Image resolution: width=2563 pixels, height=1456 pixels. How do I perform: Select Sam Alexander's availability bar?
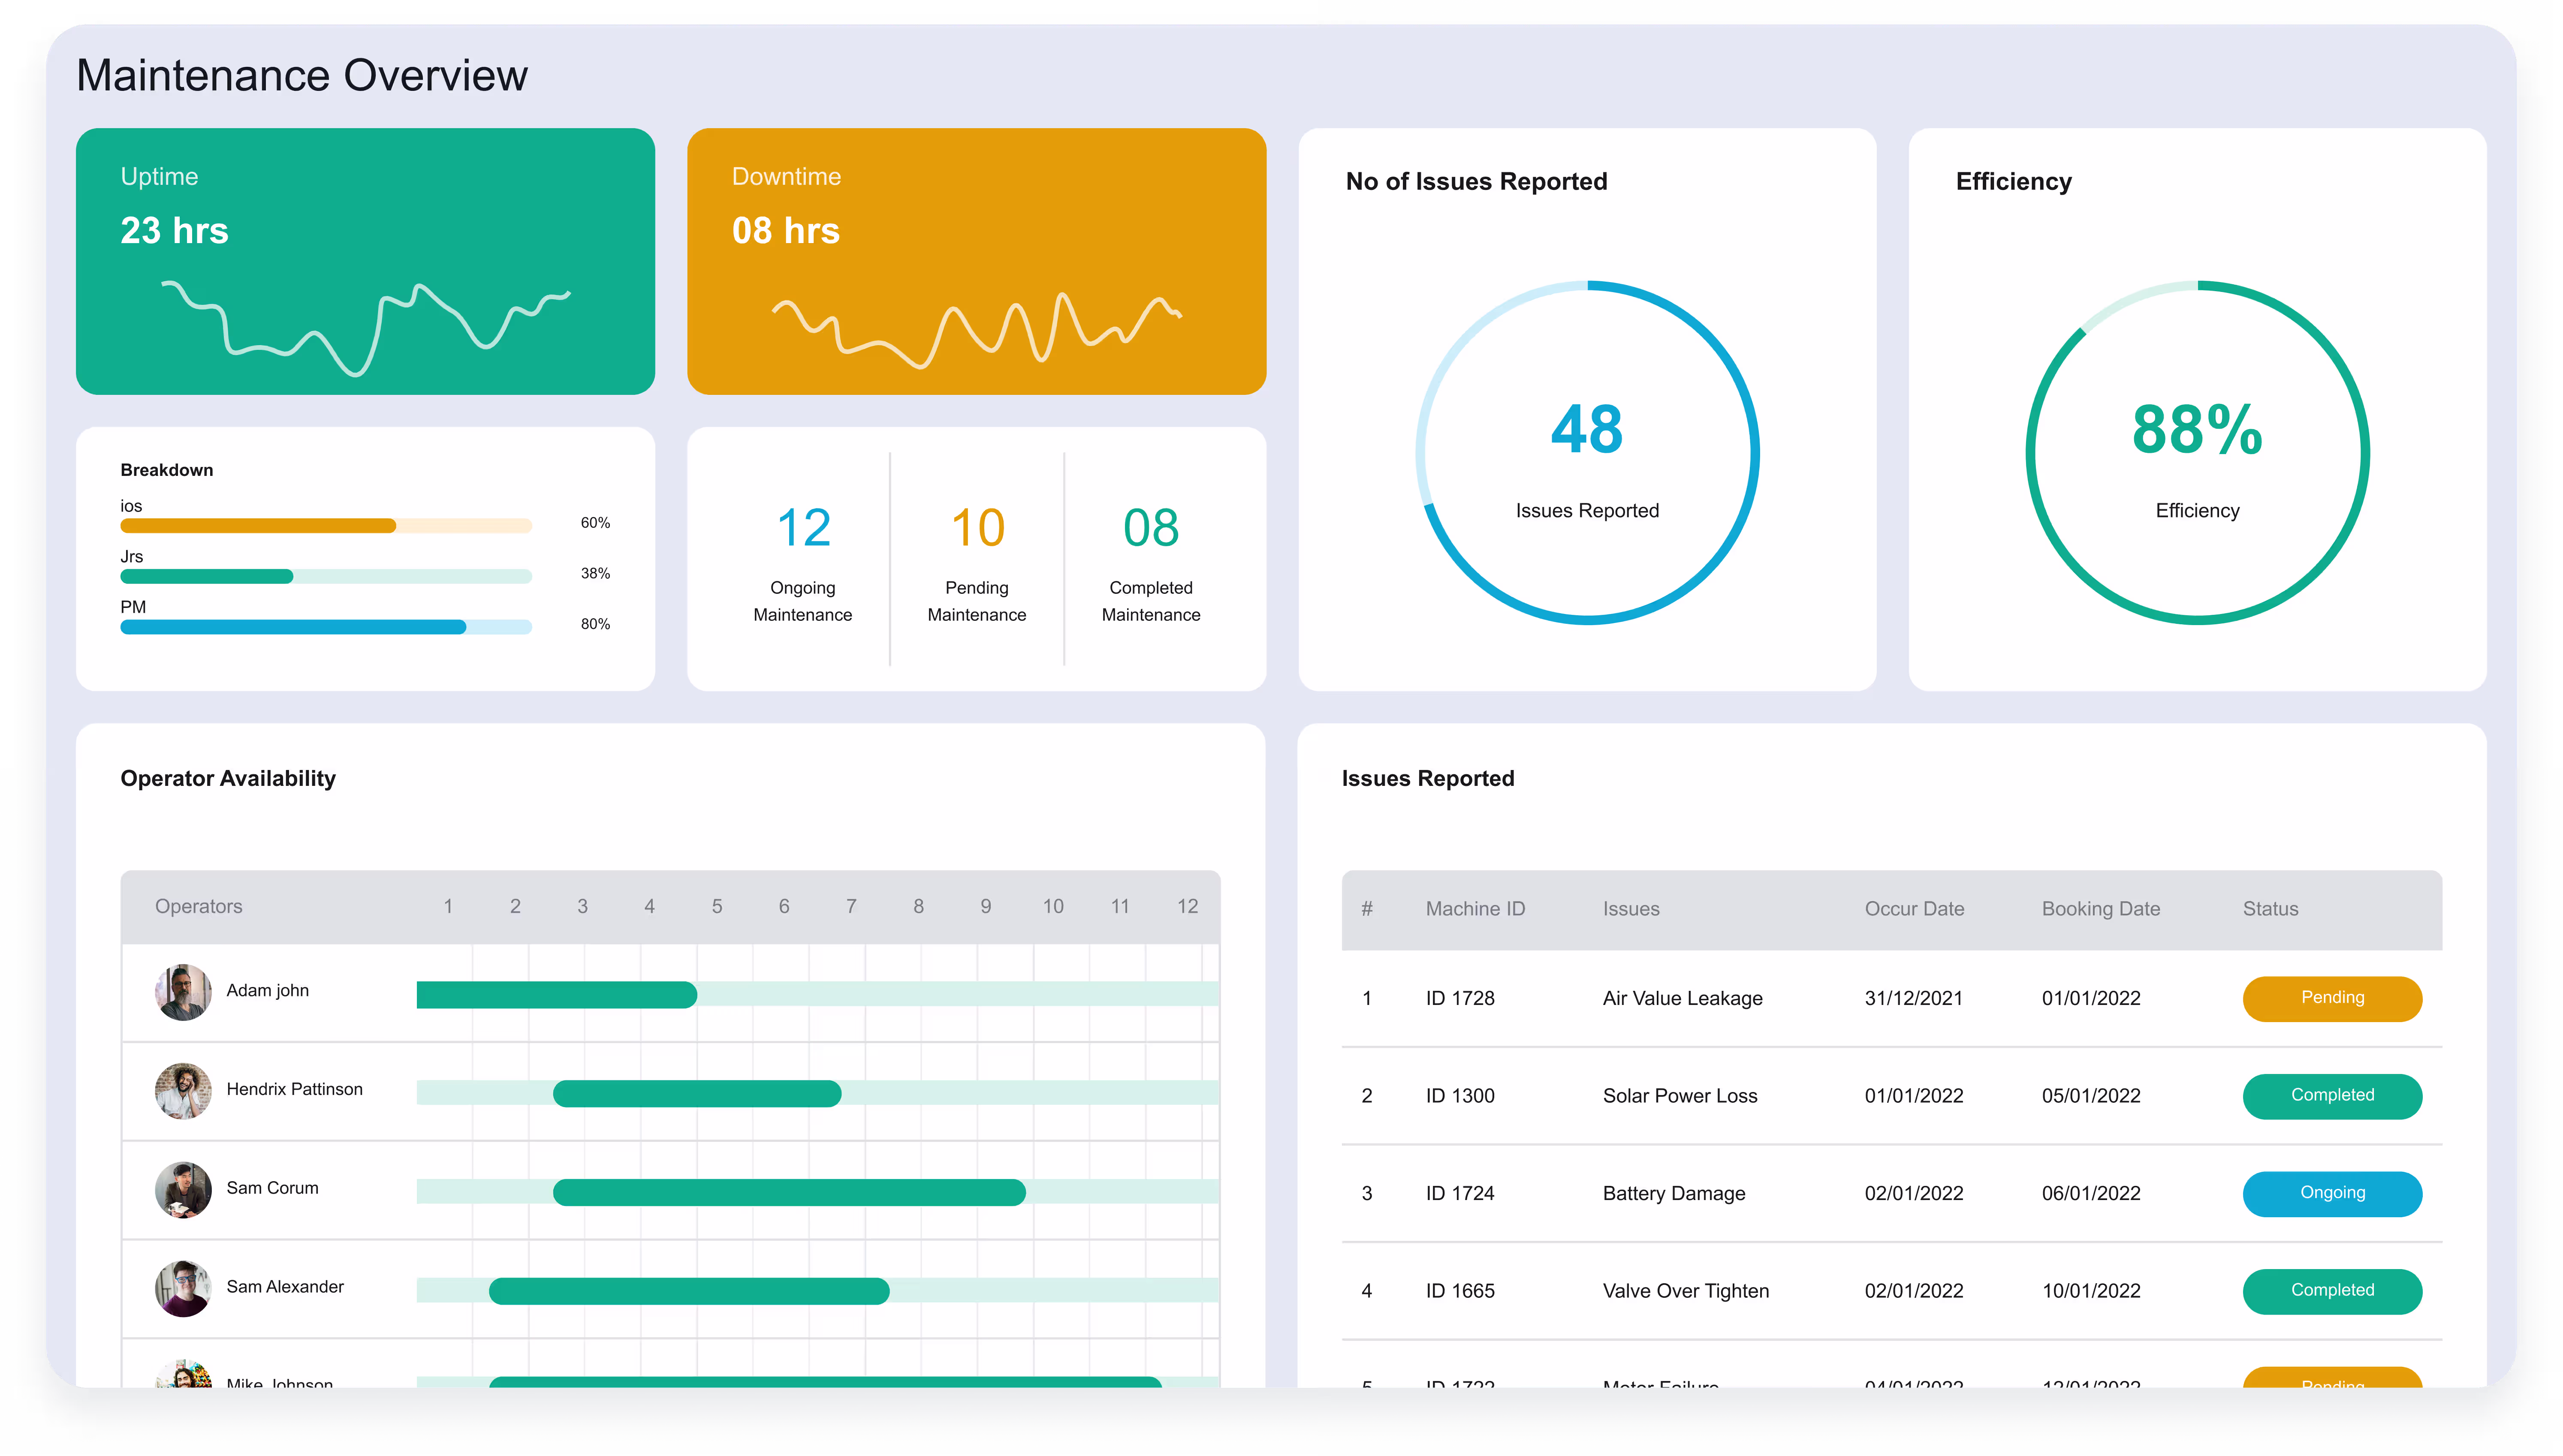click(x=689, y=1291)
